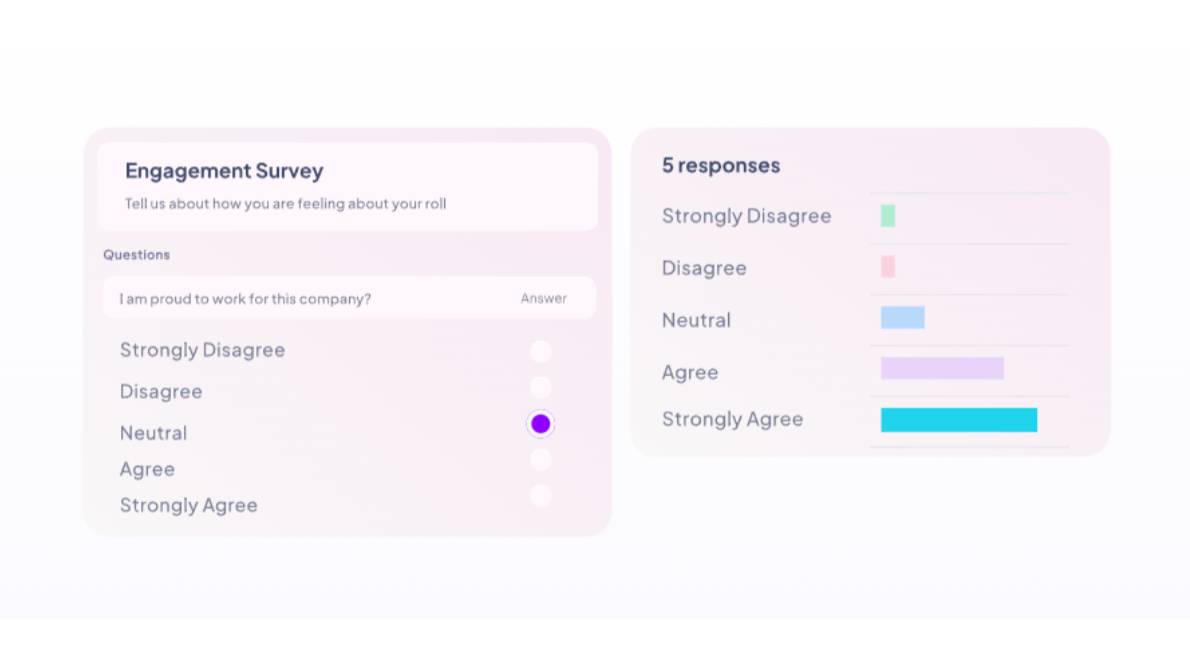Click the green Strongly Disagree result bar
1190x669 pixels.
[x=888, y=216]
